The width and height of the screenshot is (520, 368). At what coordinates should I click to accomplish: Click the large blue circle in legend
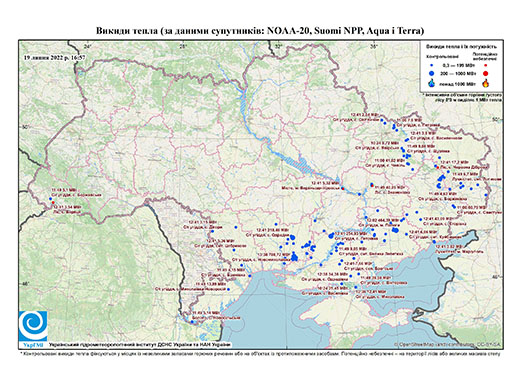click(x=432, y=73)
